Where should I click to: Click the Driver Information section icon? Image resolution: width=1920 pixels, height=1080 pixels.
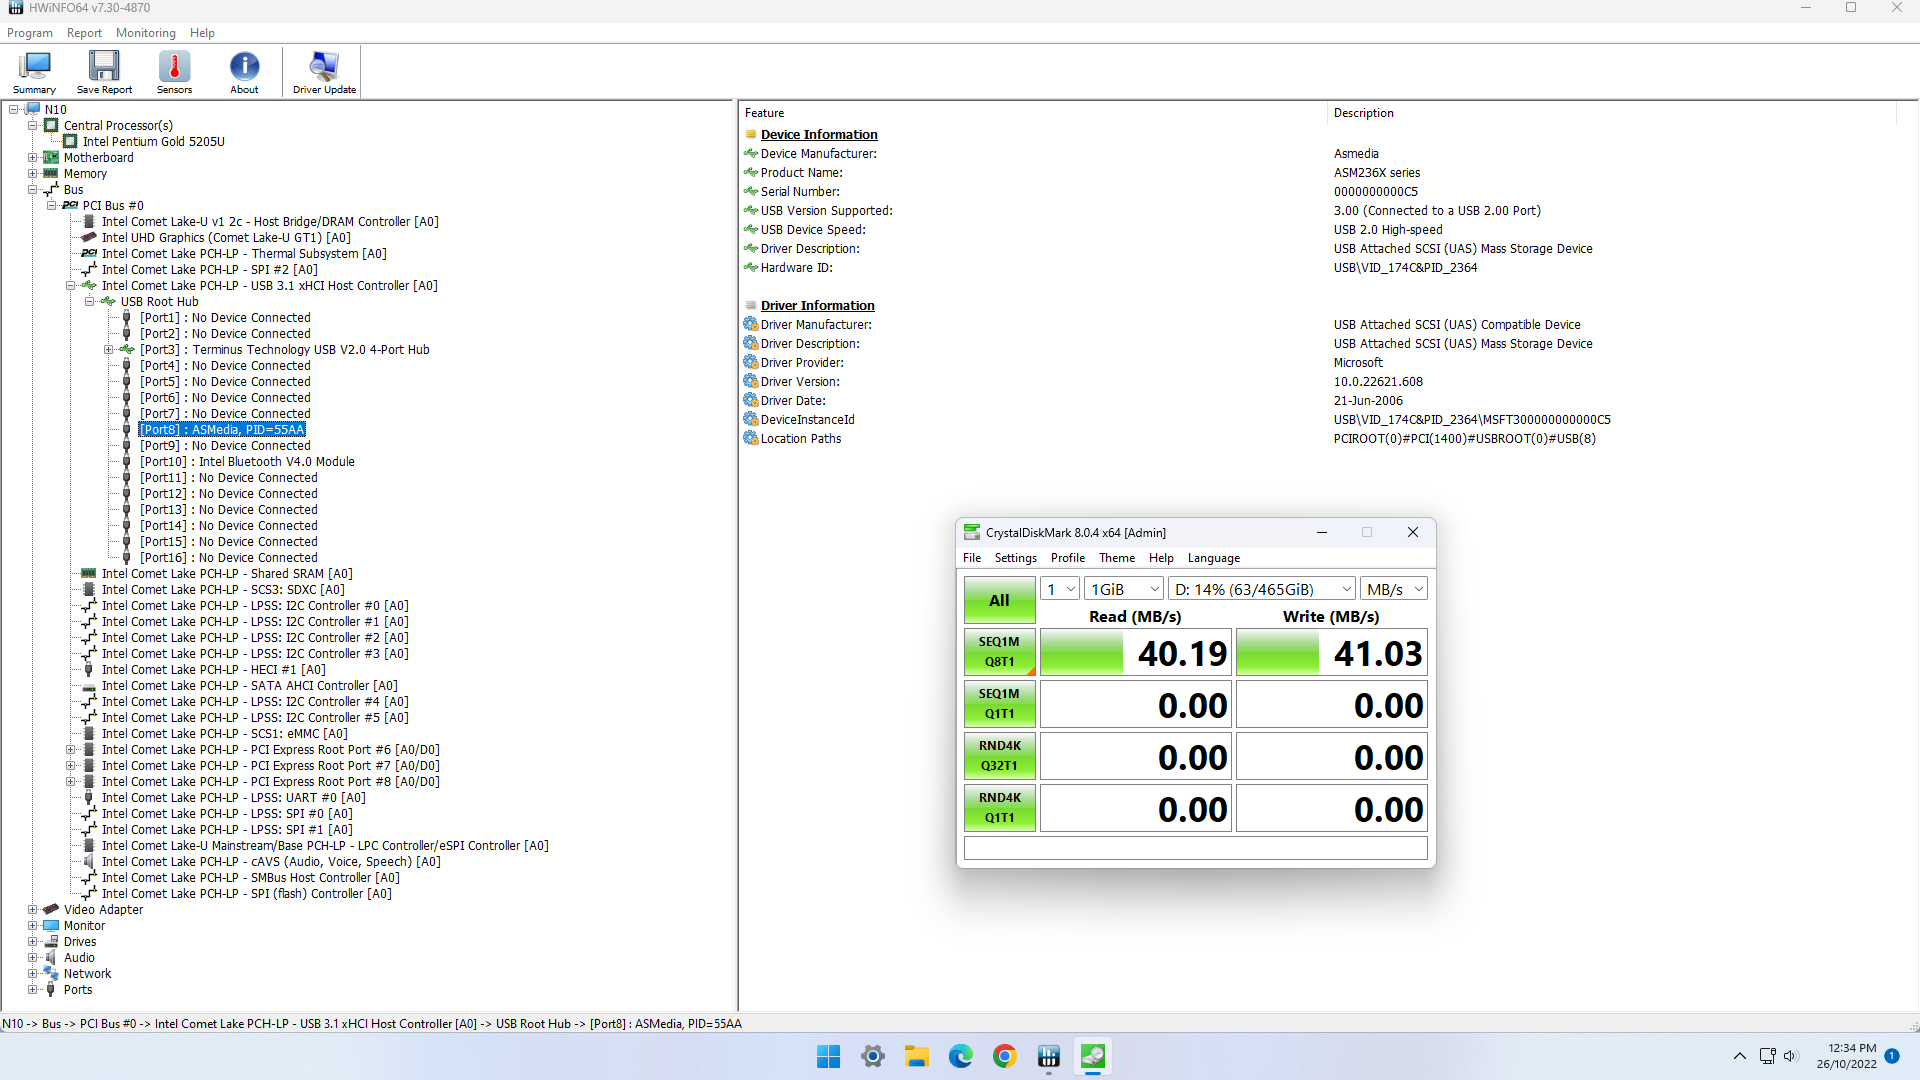(751, 305)
